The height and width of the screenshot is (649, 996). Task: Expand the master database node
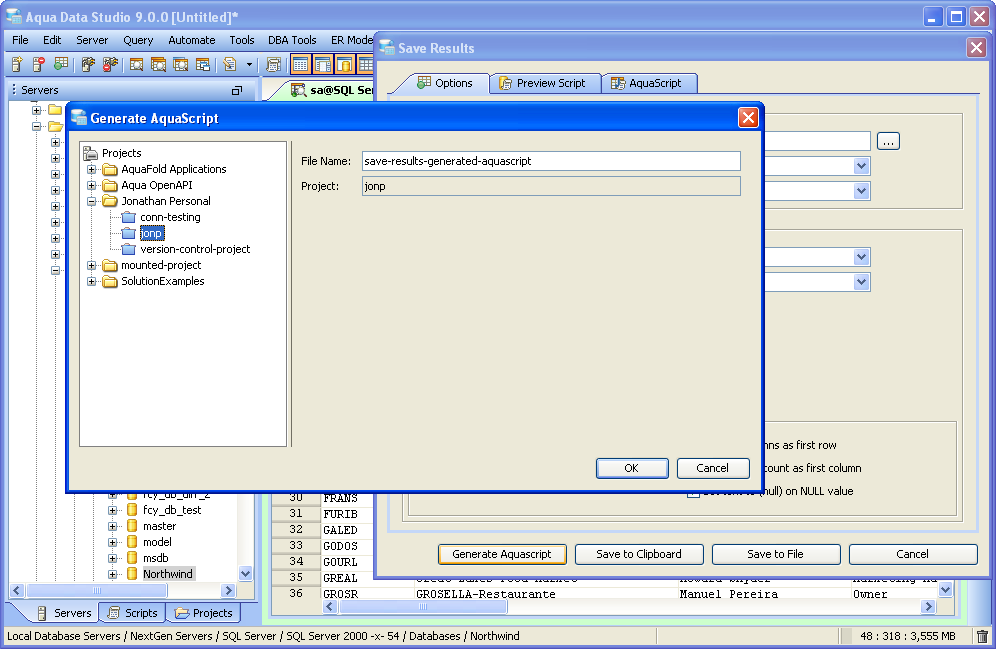112,526
